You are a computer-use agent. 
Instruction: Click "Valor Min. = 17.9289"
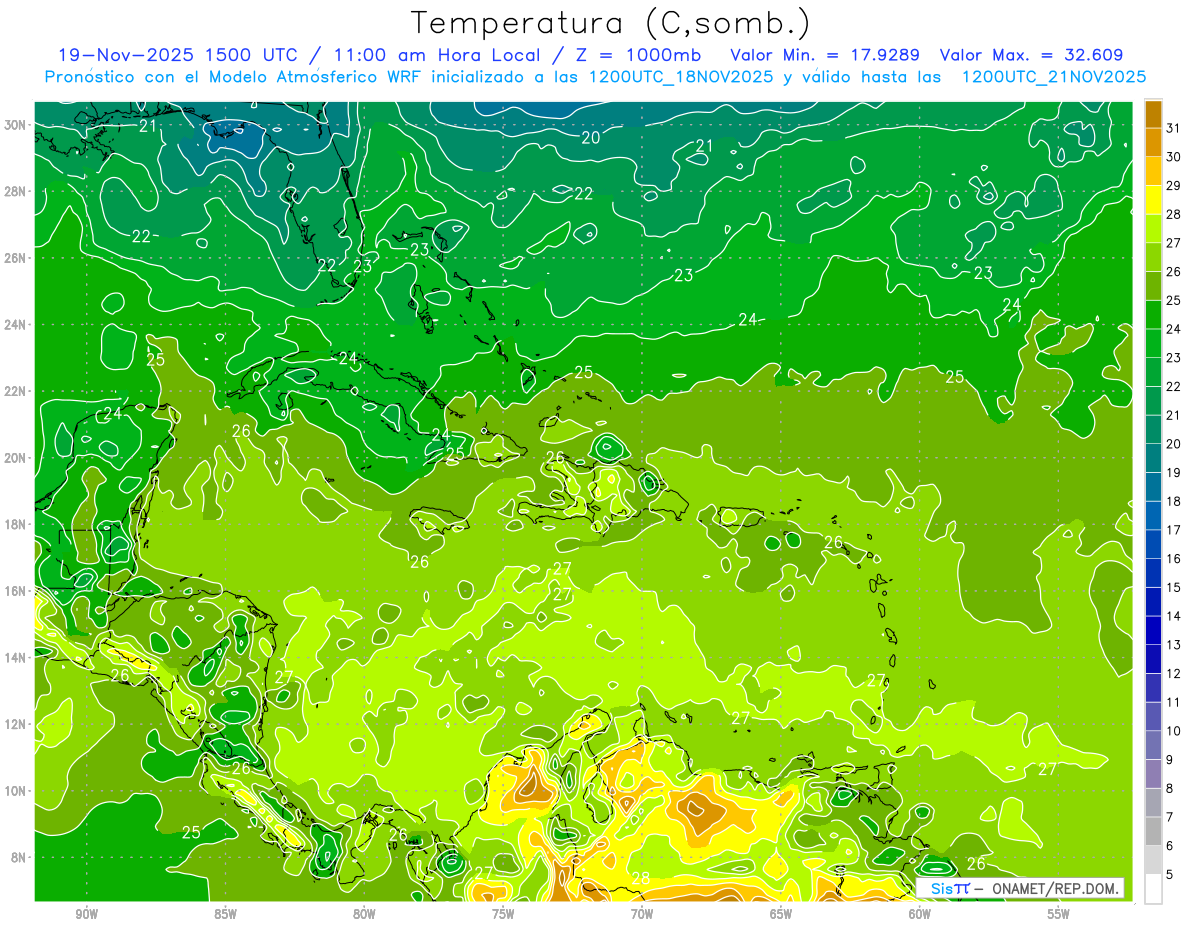pos(825,55)
